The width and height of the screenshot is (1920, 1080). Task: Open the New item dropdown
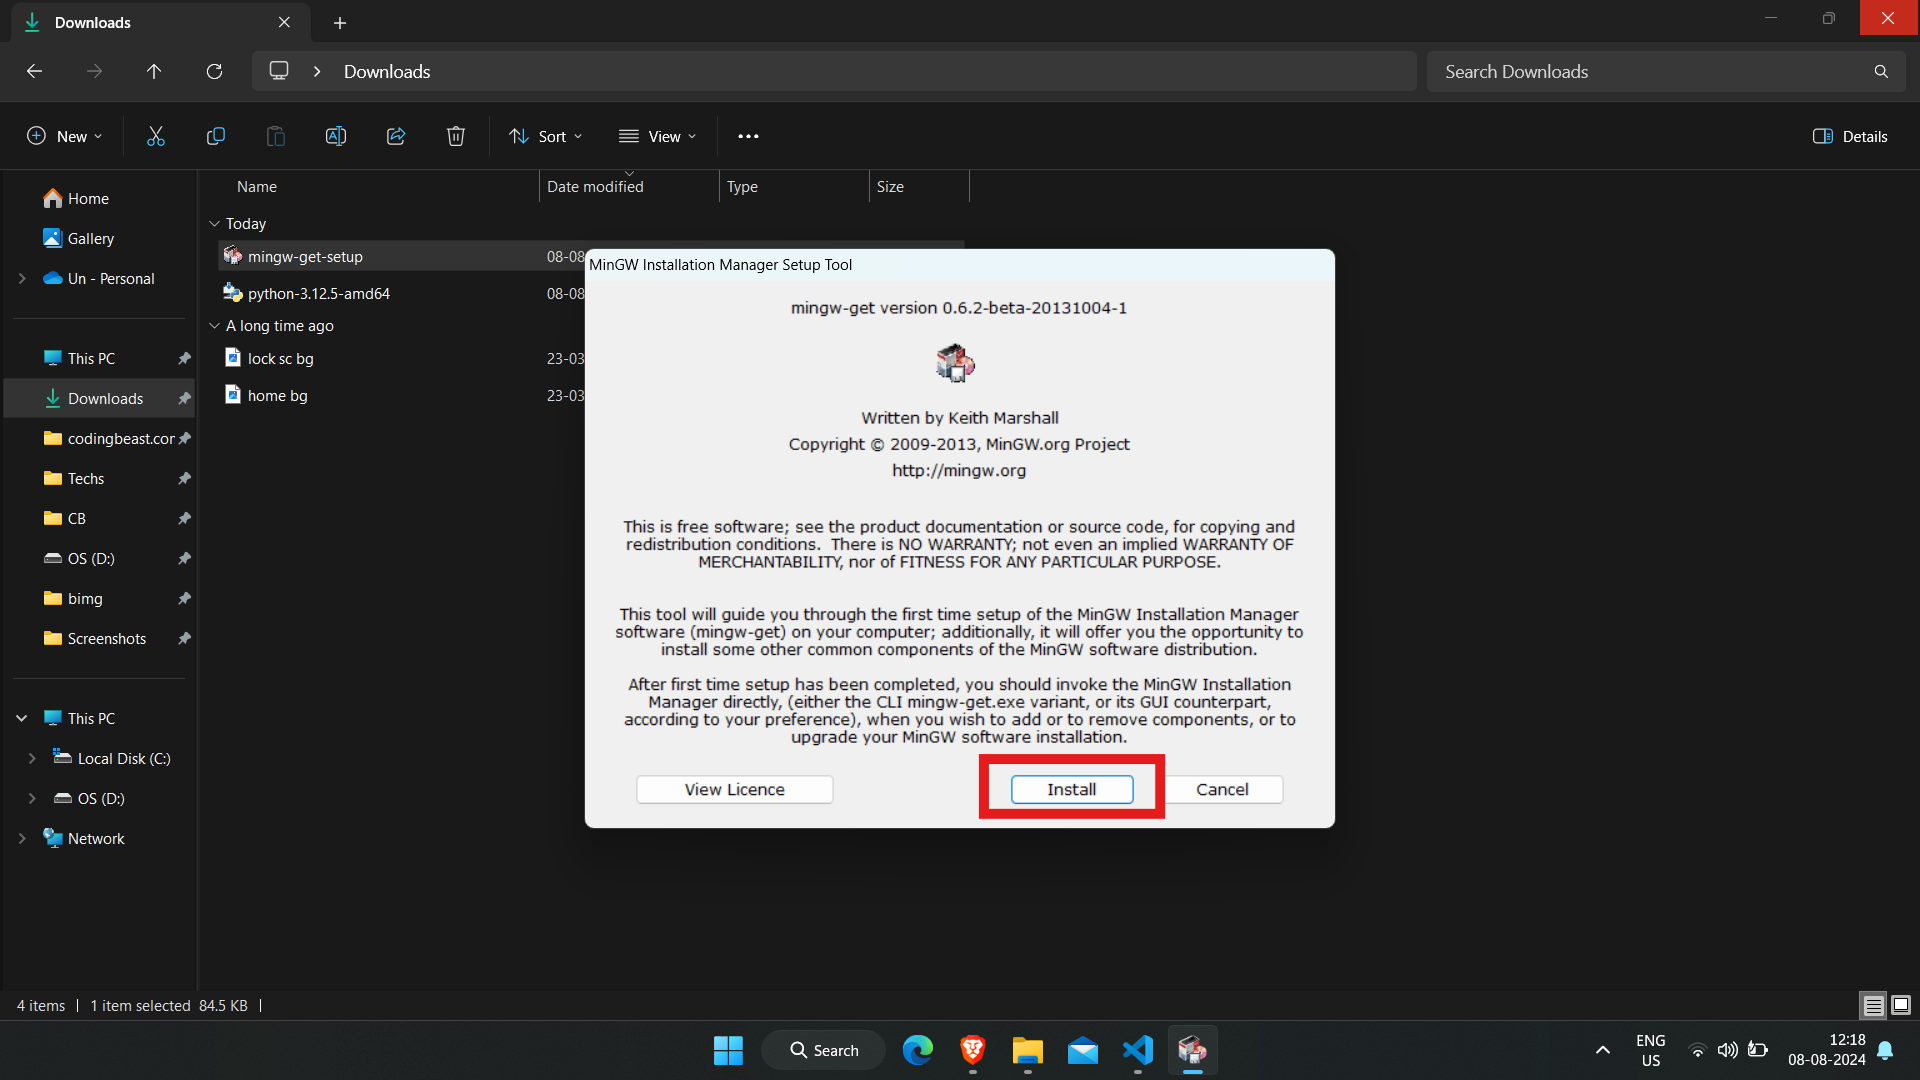pos(64,136)
